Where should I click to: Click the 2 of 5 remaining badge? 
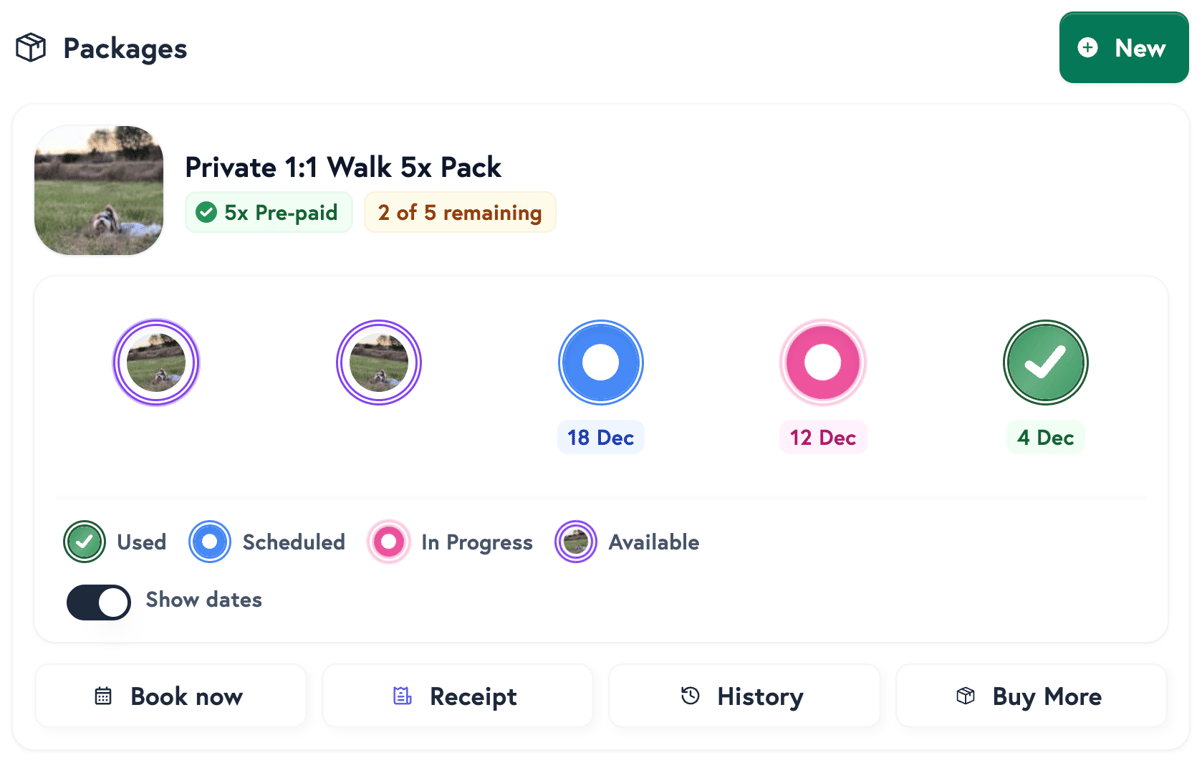tap(460, 212)
